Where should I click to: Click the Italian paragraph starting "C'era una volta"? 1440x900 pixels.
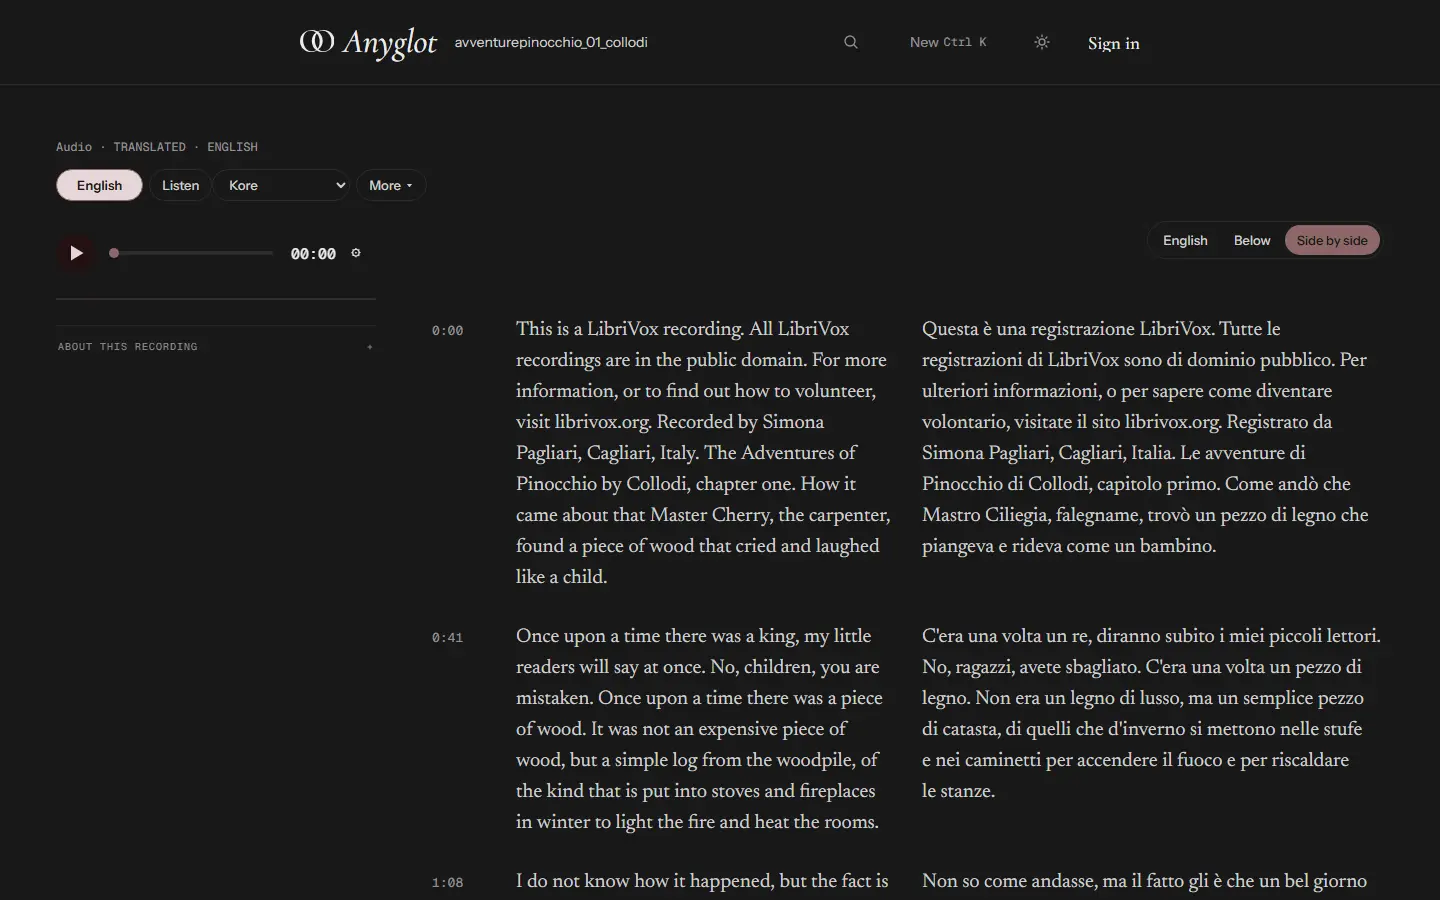1151,713
